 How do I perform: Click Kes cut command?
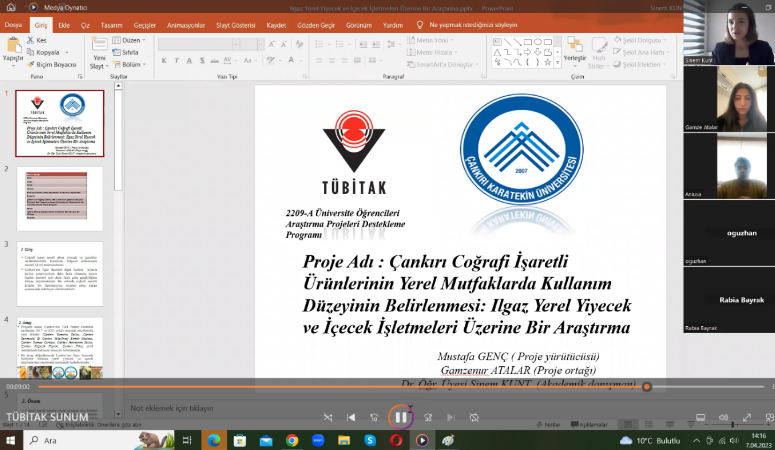click(x=37, y=40)
